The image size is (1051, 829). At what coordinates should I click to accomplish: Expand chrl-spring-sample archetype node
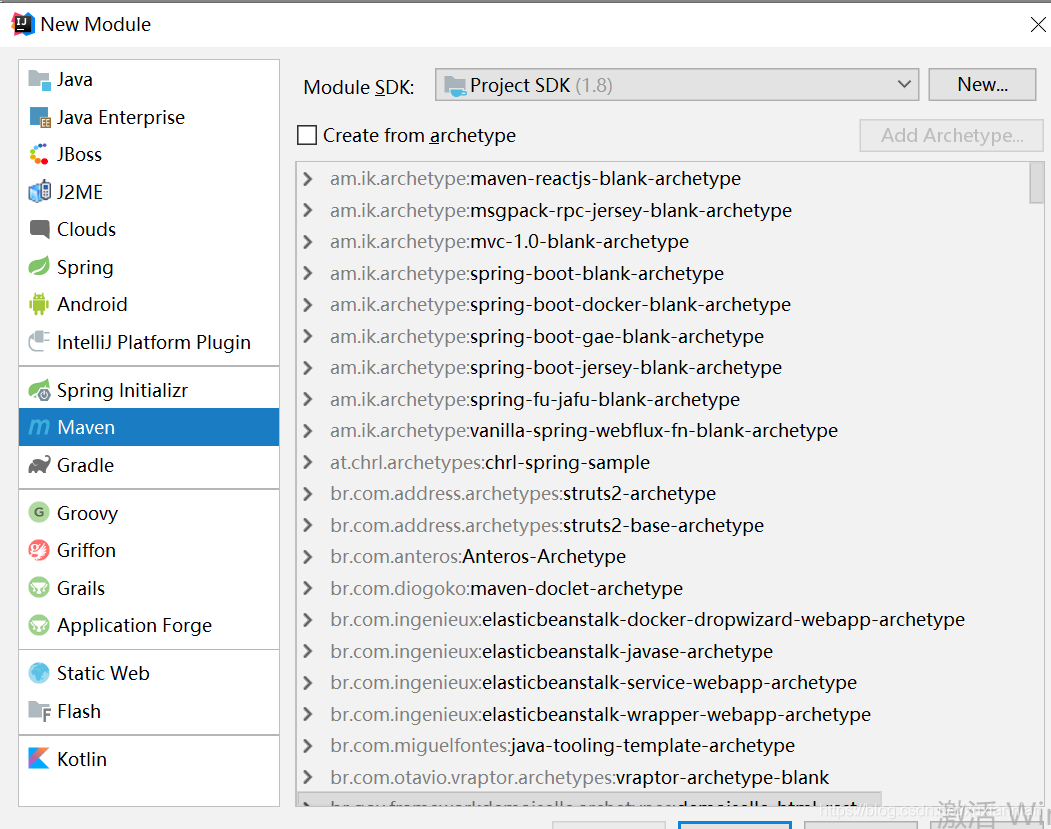click(x=308, y=462)
